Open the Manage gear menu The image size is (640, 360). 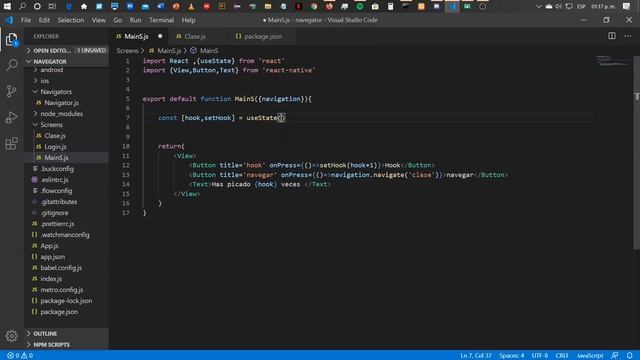coord(11,336)
